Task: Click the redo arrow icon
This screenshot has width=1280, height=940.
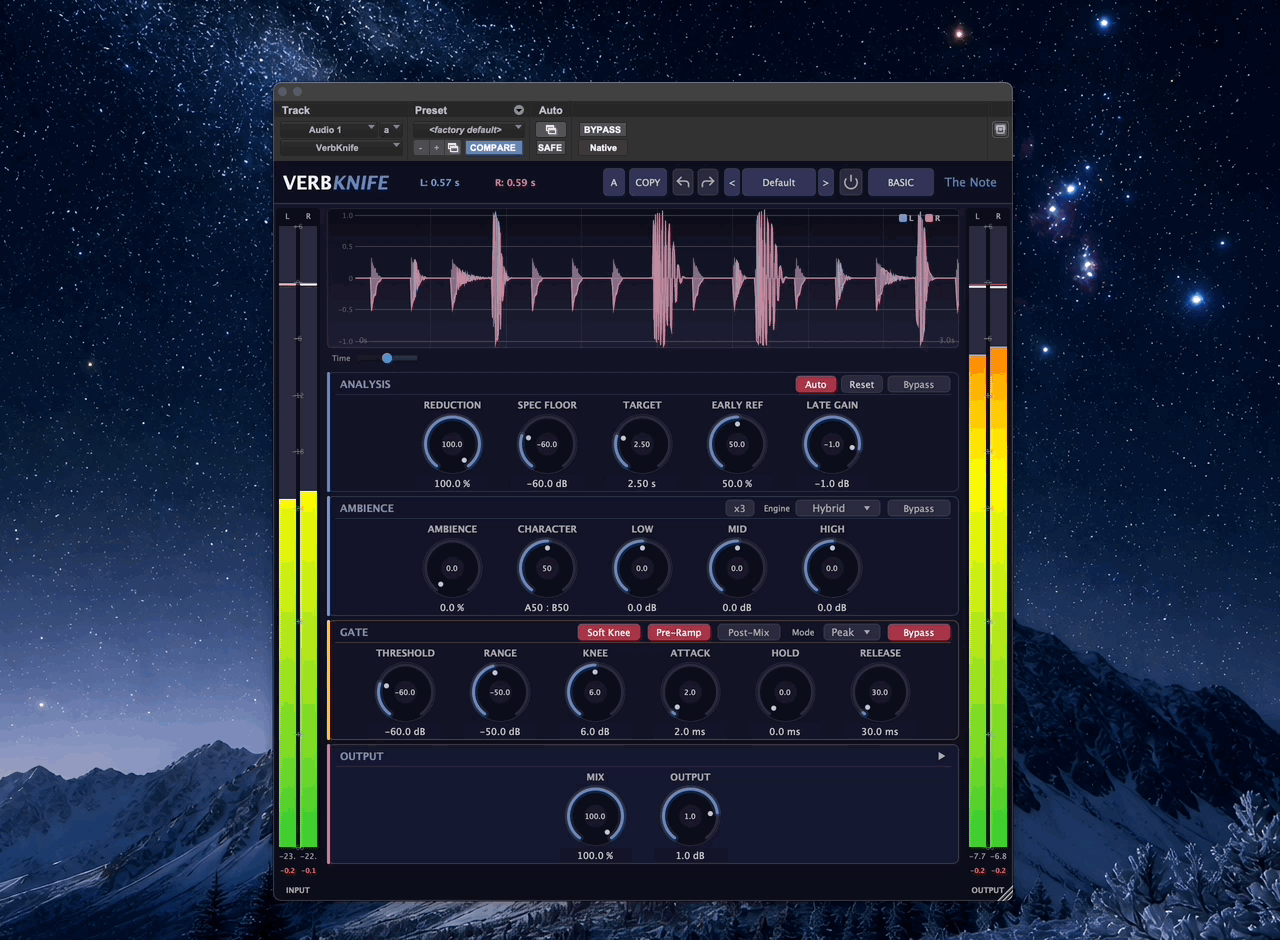Action: tap(708, 182)
